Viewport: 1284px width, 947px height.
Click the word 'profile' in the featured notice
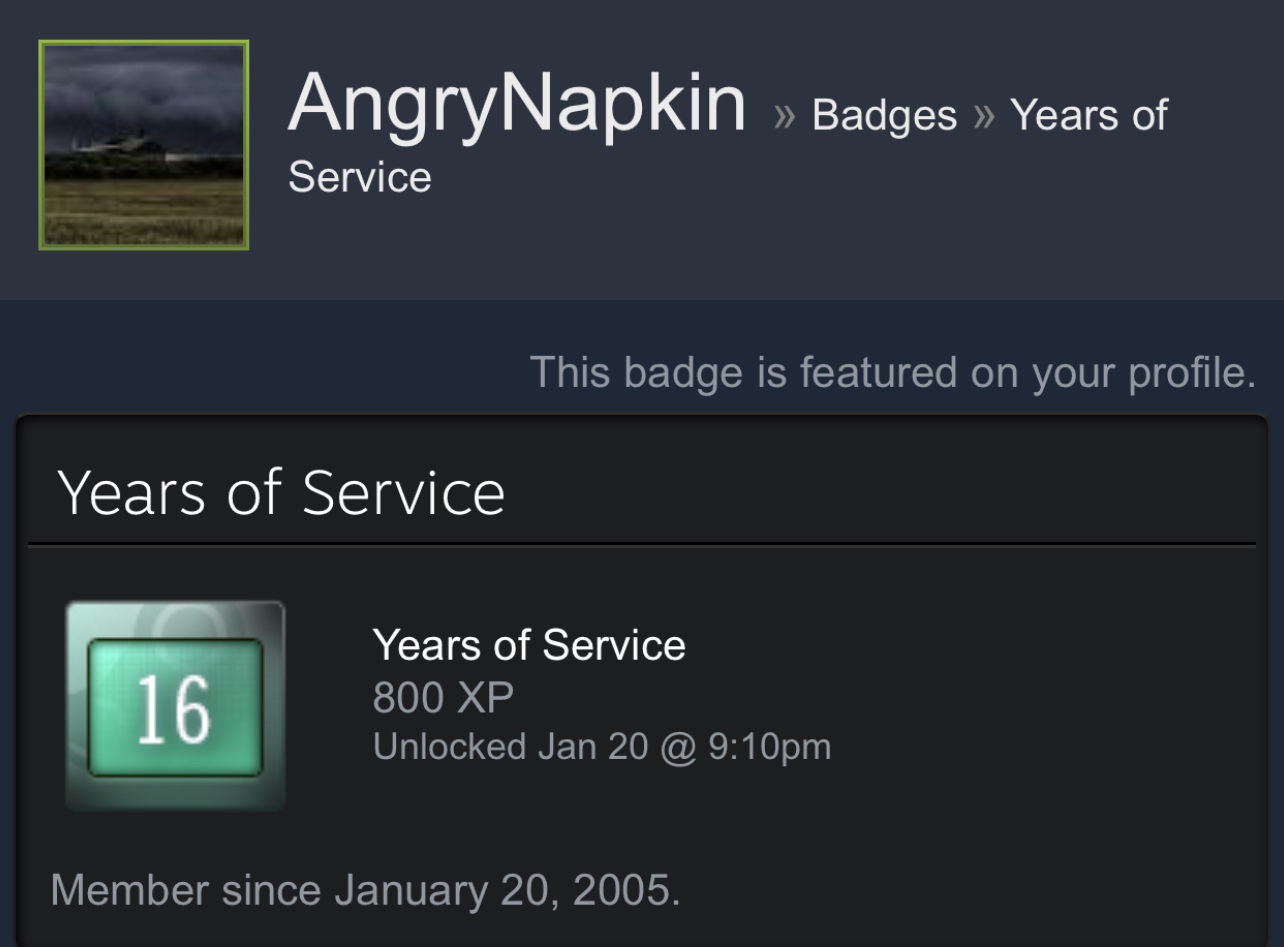1191,372
